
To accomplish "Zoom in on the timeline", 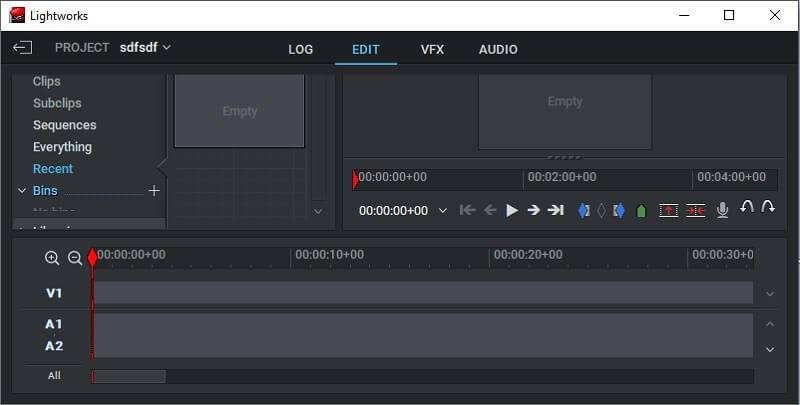I will click(x=52, y=258).
